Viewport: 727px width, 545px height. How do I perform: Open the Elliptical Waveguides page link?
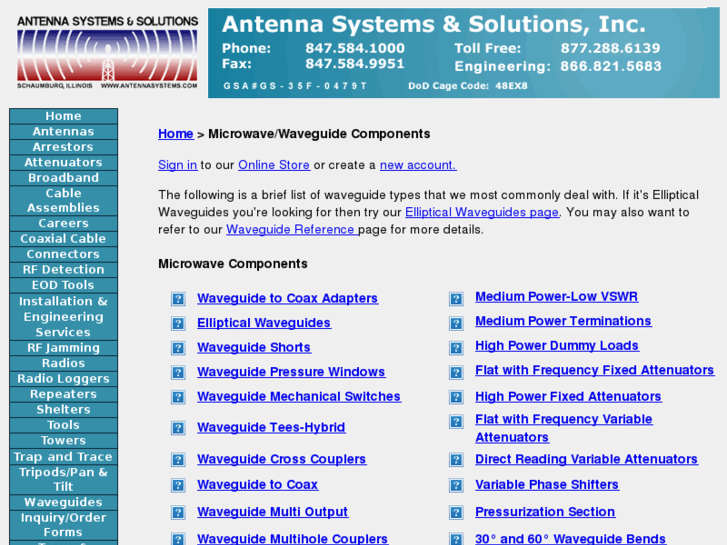[482, 212]
